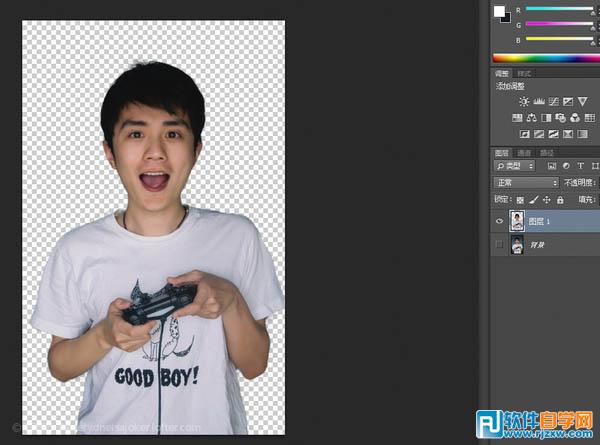
Task: Click the 添加调整 heading text
Action: click(510, 86)
